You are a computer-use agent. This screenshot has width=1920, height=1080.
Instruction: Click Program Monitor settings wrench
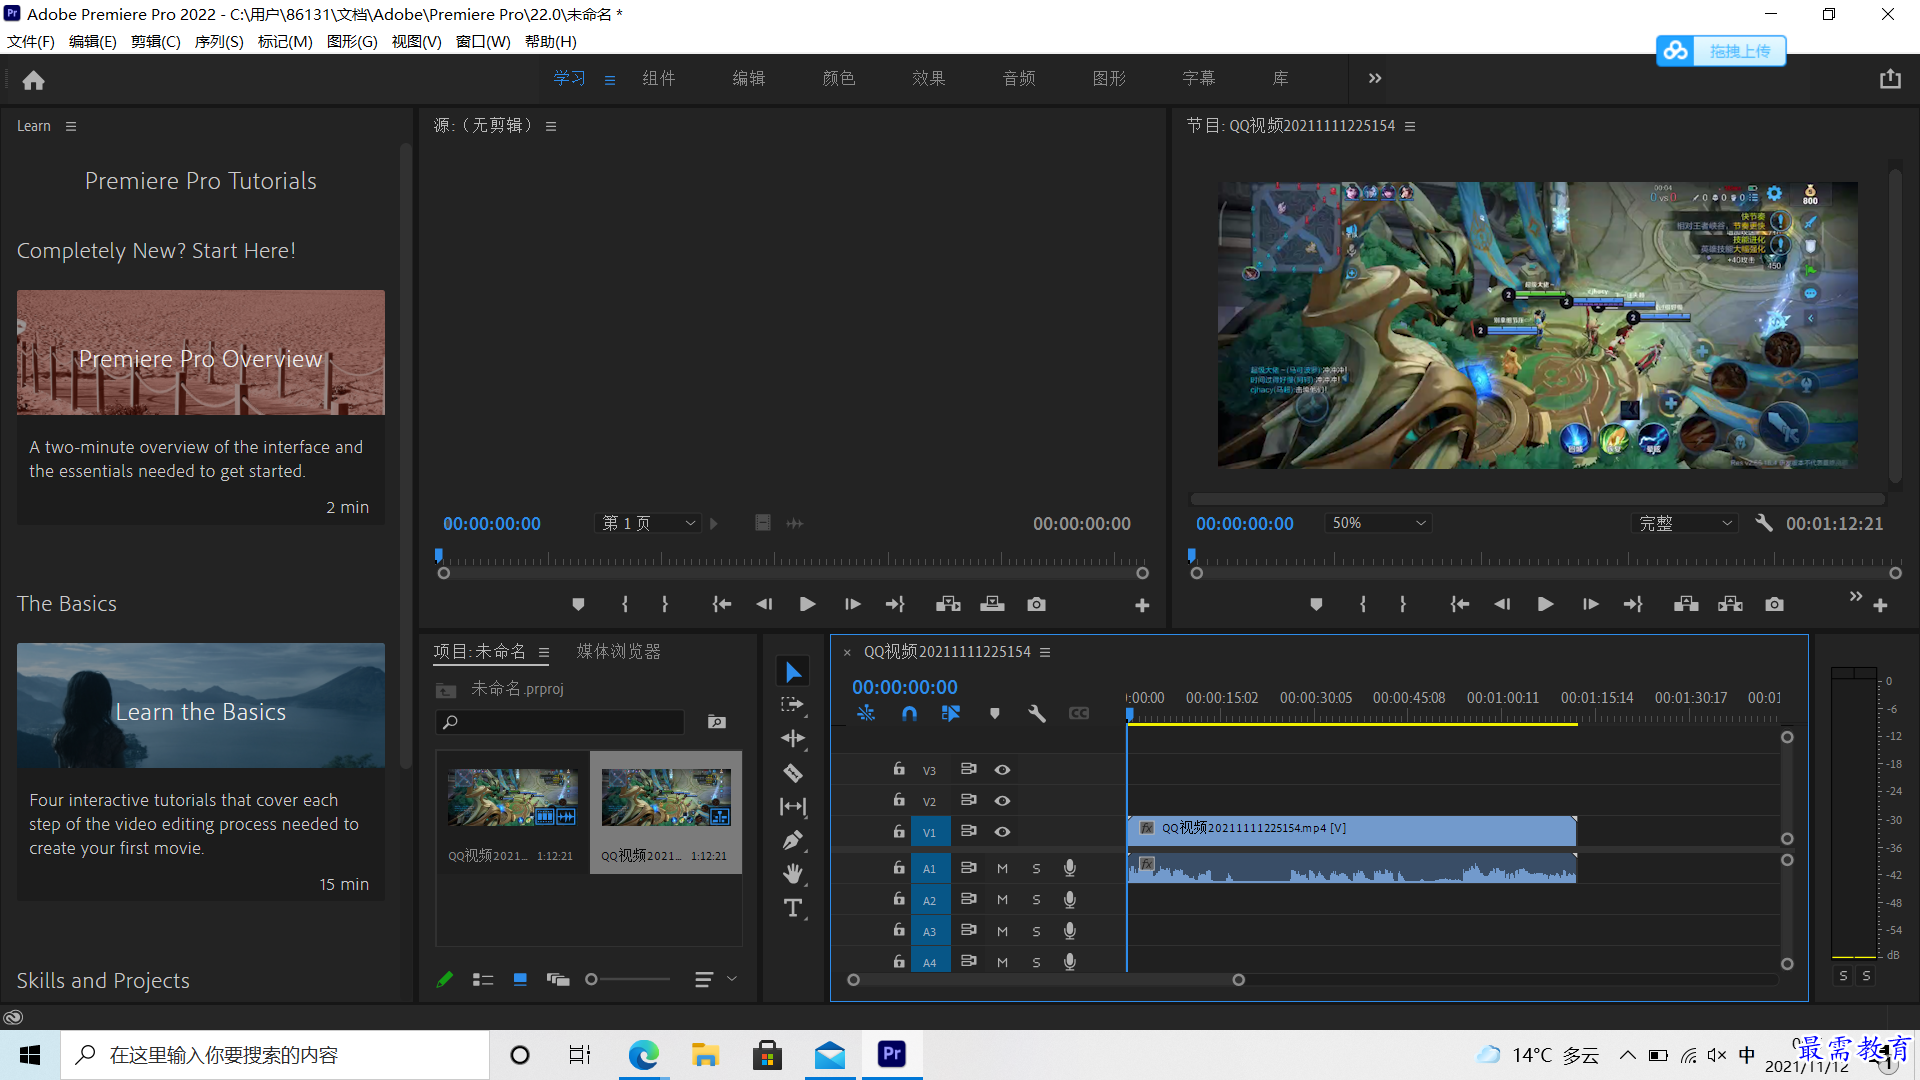(1764, 523)
